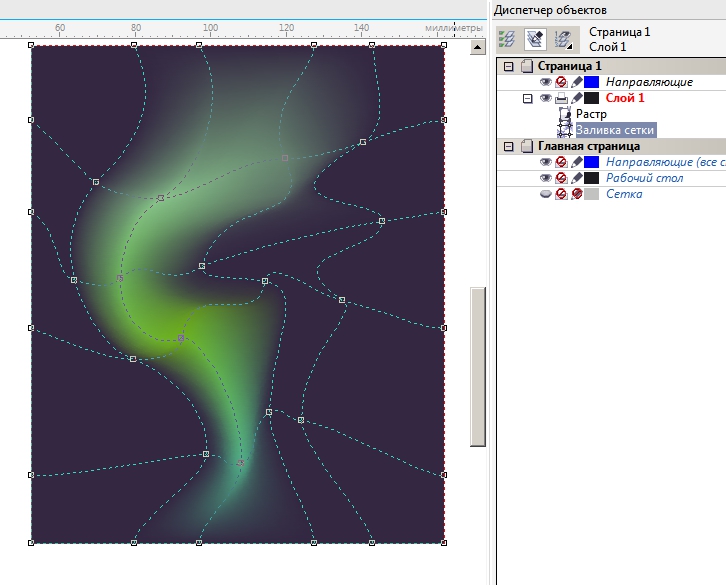Collapse the Слой 1 layer node
Viewport: 726px width, 585px height.
point(527,98)
